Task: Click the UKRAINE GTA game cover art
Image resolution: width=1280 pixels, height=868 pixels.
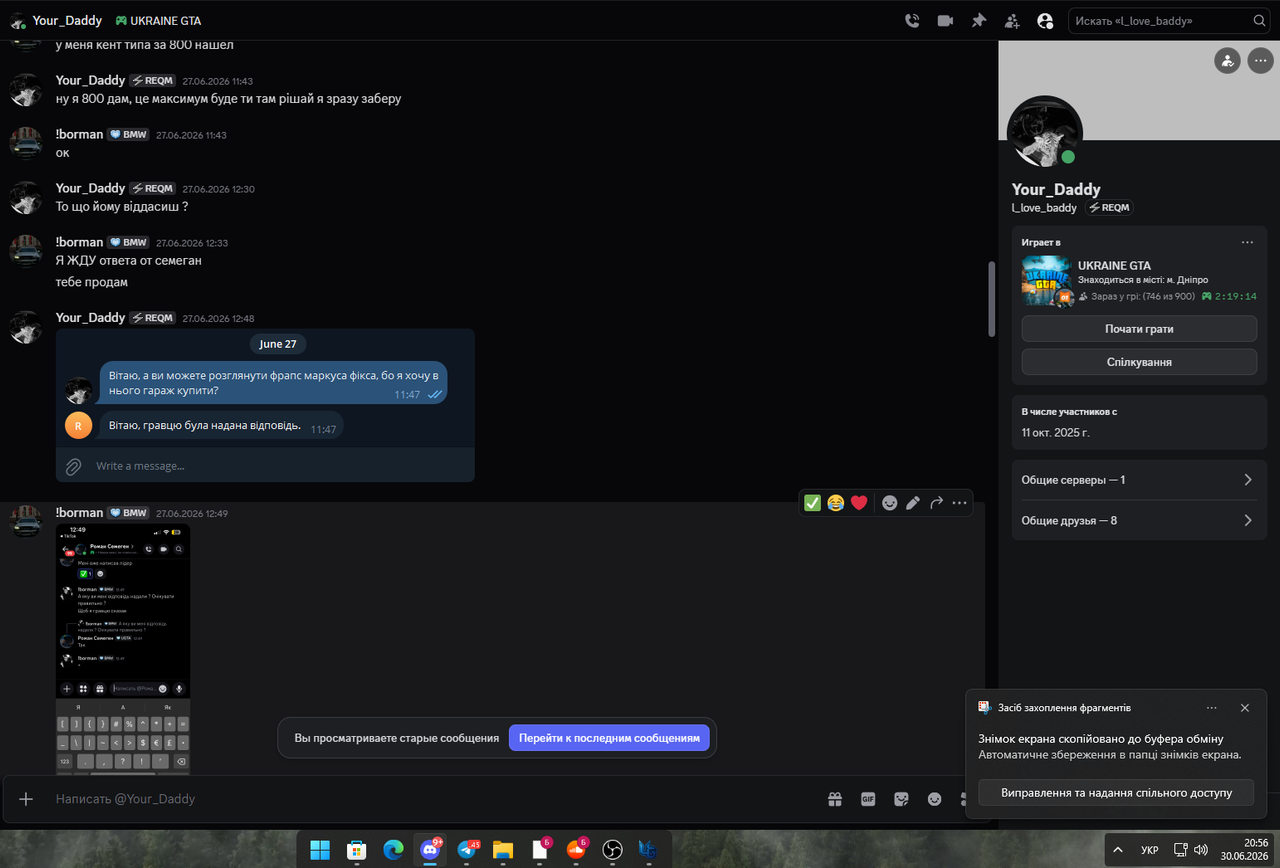Action: [x=1047, y=281]
